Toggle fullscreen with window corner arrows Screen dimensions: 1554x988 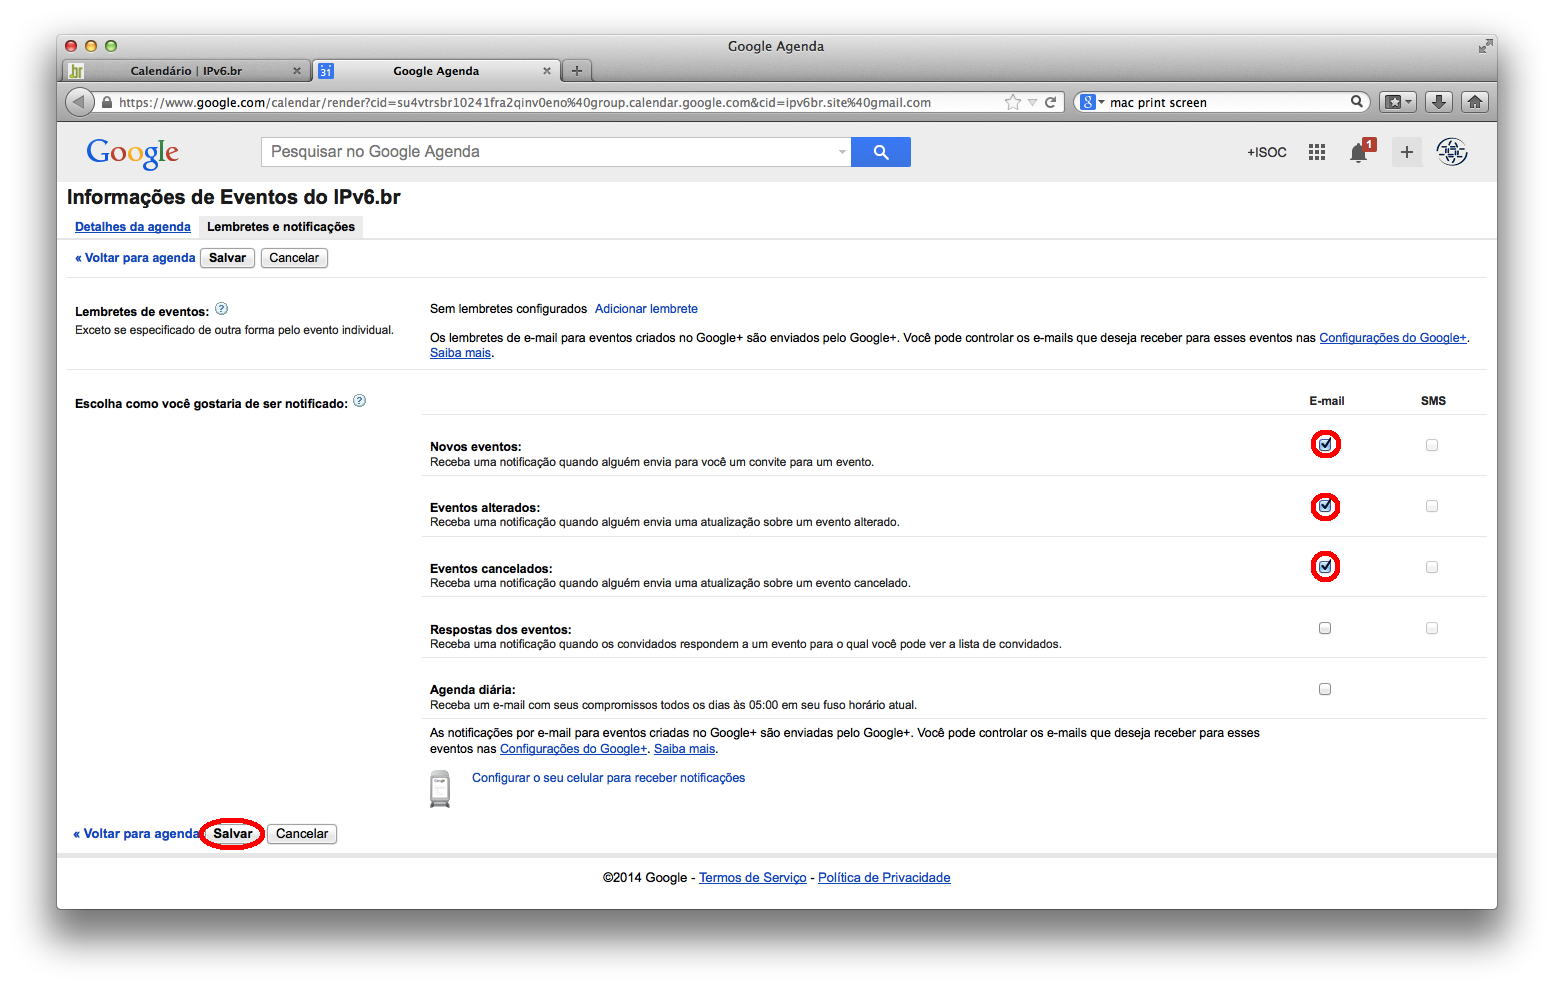pyautogui.click(x=1485, y=46)
